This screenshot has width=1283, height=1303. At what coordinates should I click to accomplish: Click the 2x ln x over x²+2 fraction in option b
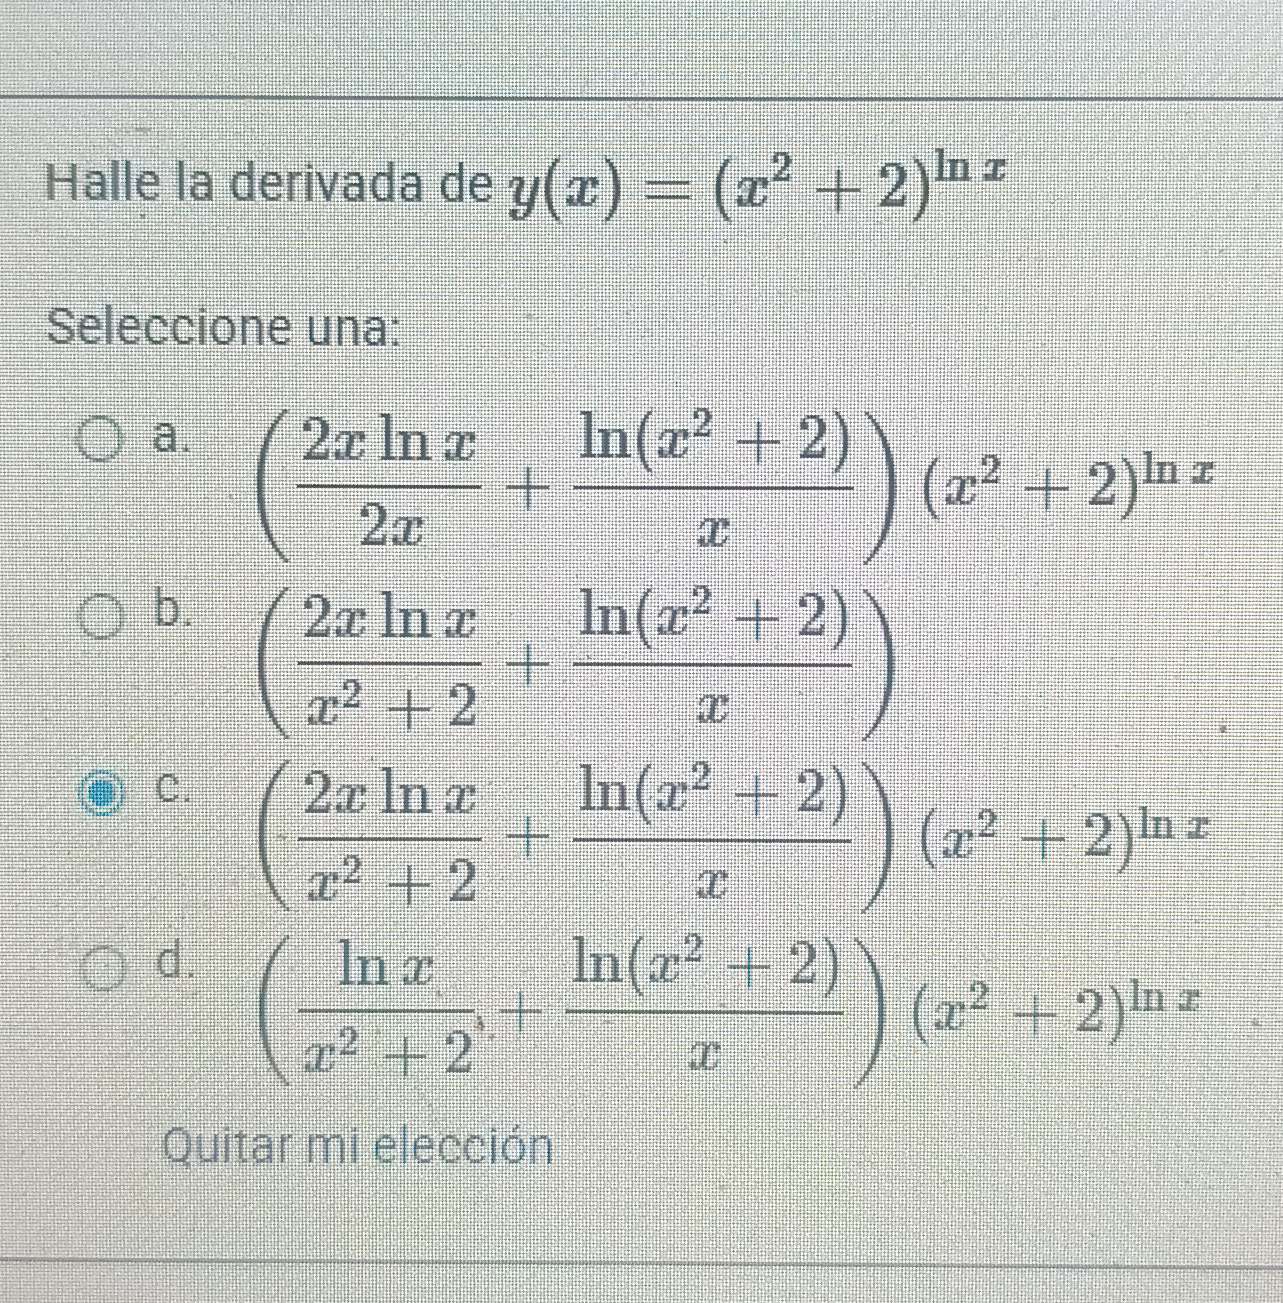(x=390, y=655)
